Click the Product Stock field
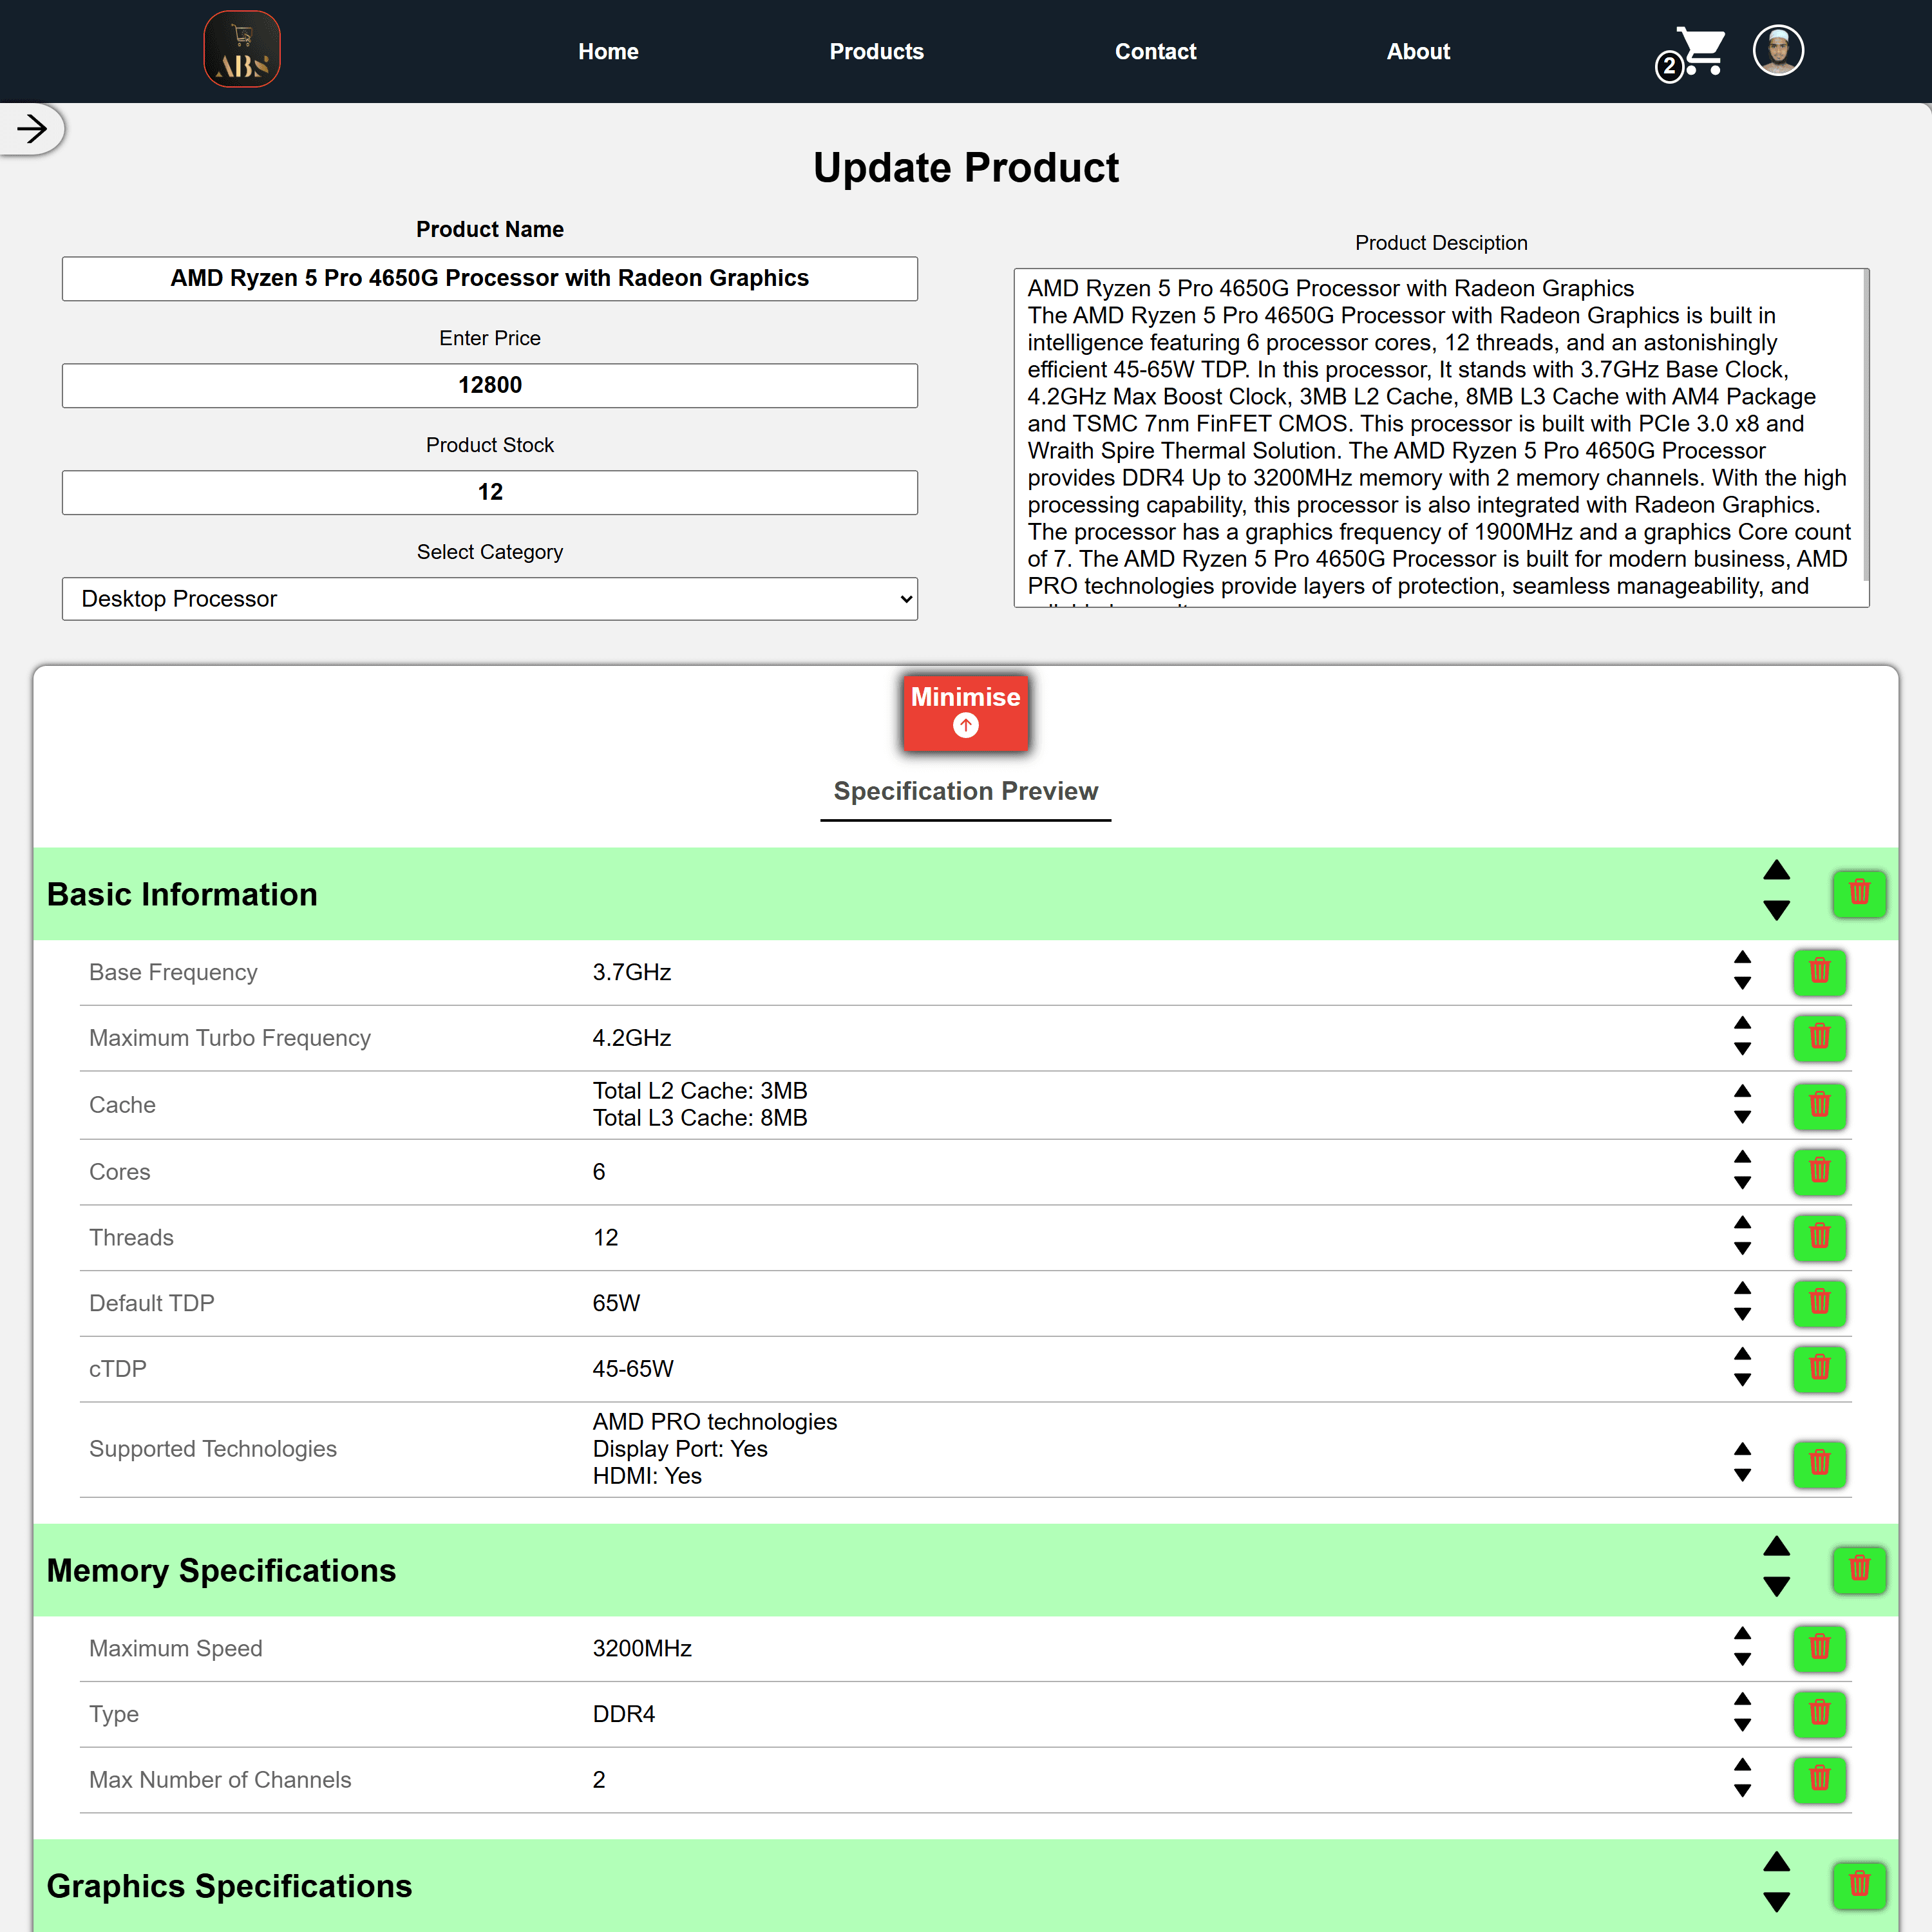Screen dimensions: 1932x1932 coord(490,492)
